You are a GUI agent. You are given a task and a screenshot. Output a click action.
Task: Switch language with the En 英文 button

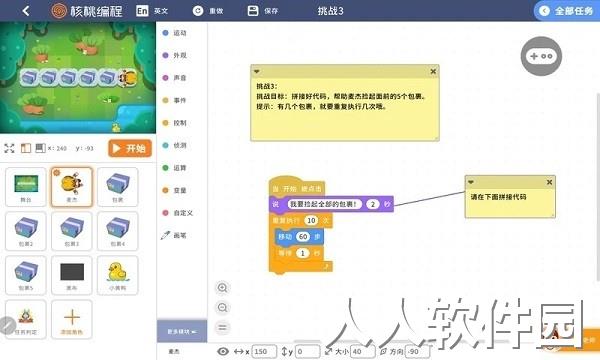(152, 11)
